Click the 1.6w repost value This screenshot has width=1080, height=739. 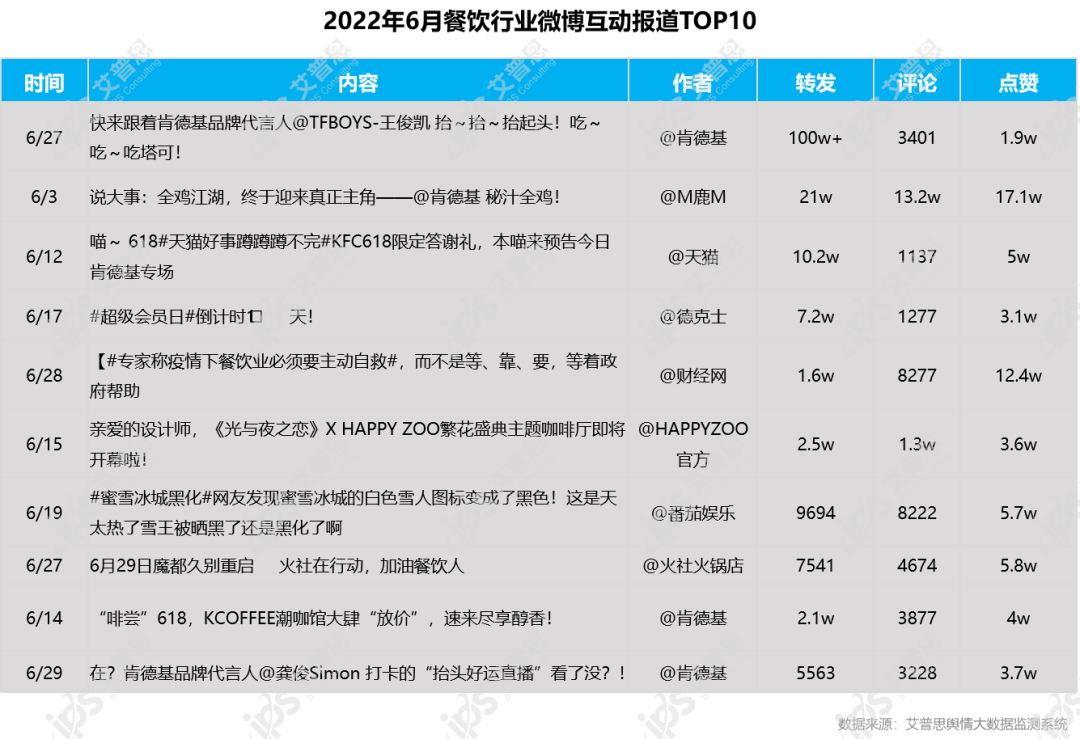[x=816, y=376]
